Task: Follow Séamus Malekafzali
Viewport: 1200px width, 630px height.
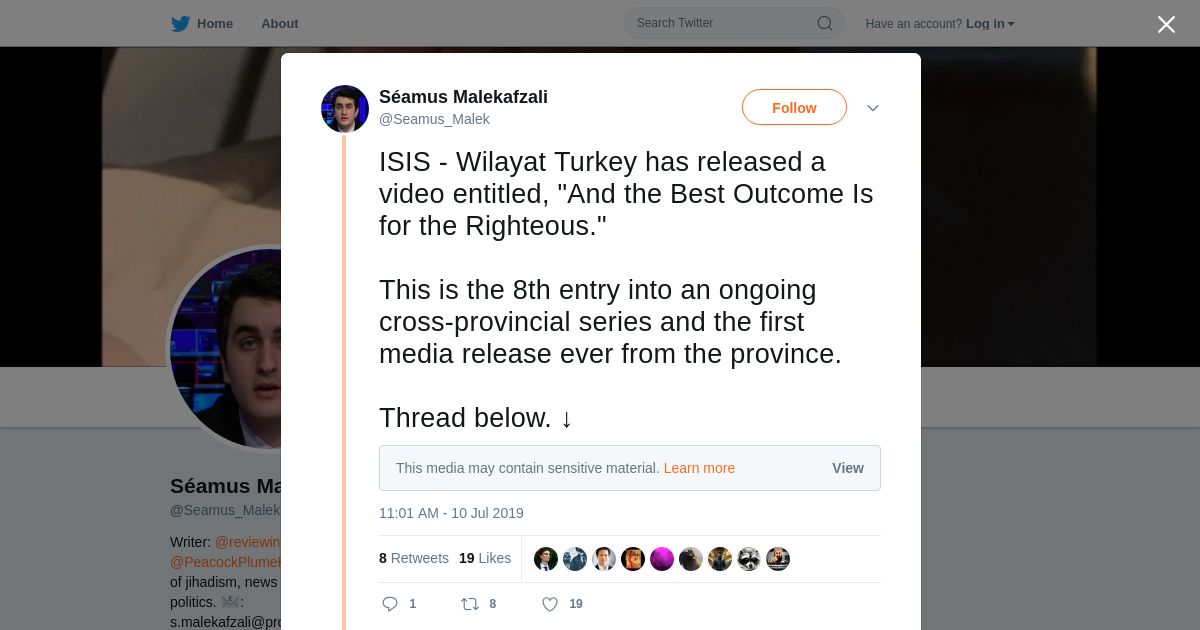Action: coord(794,107)
